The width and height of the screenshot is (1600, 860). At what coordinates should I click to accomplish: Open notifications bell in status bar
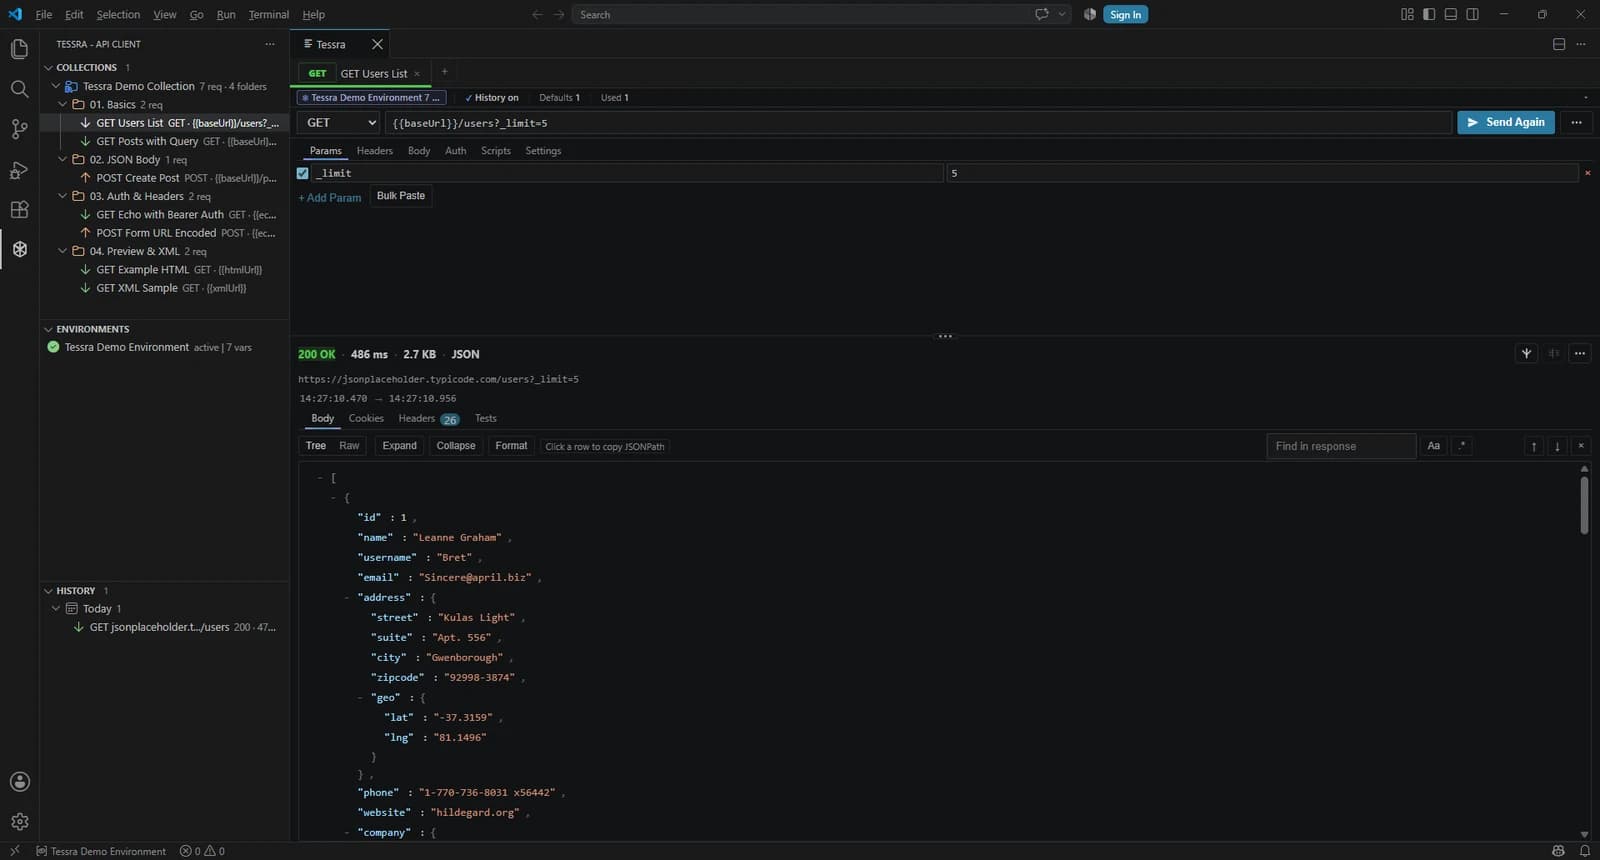tap(1585, 851)
